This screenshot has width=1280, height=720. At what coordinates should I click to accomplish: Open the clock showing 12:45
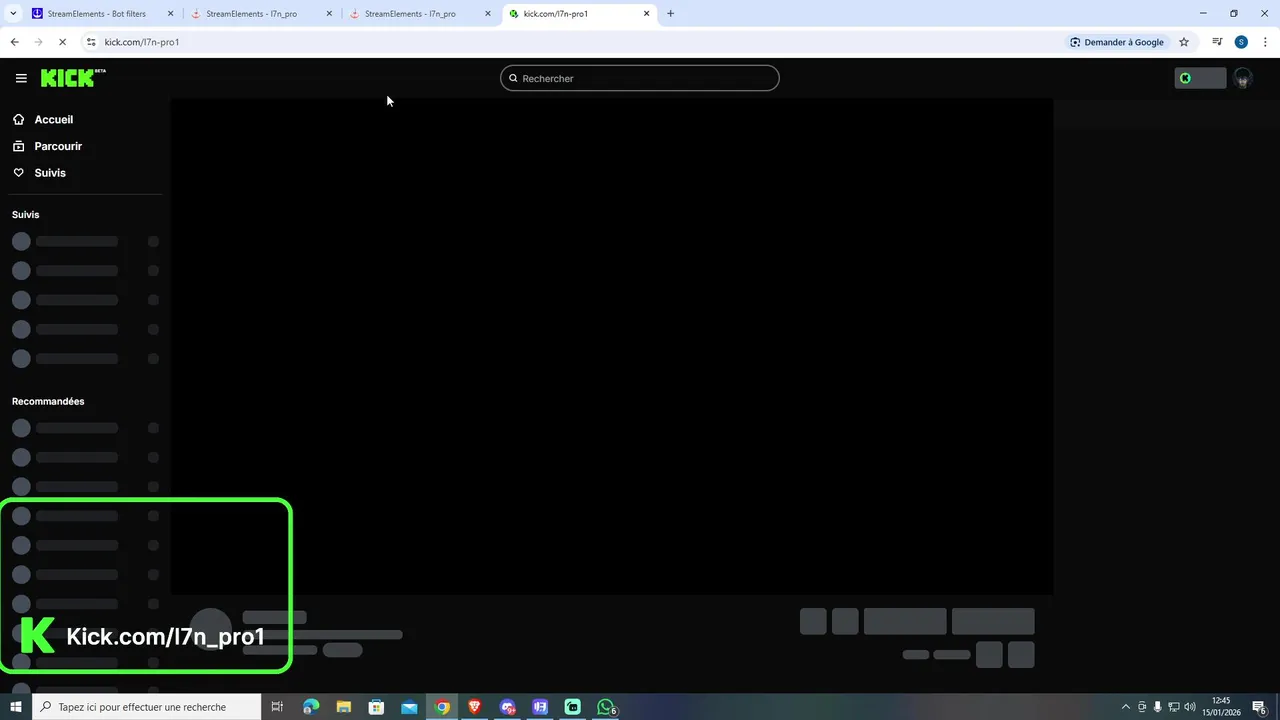[x=1220, y=707]
